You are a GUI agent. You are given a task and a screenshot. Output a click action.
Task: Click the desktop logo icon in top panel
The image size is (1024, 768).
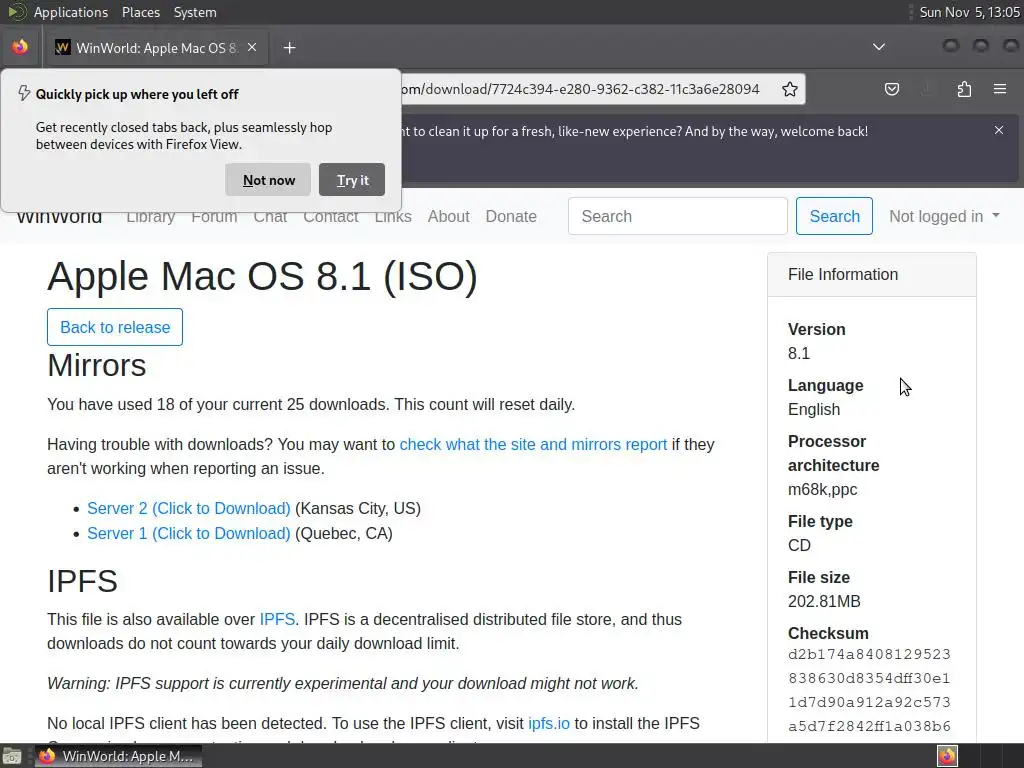coord(17,12)
